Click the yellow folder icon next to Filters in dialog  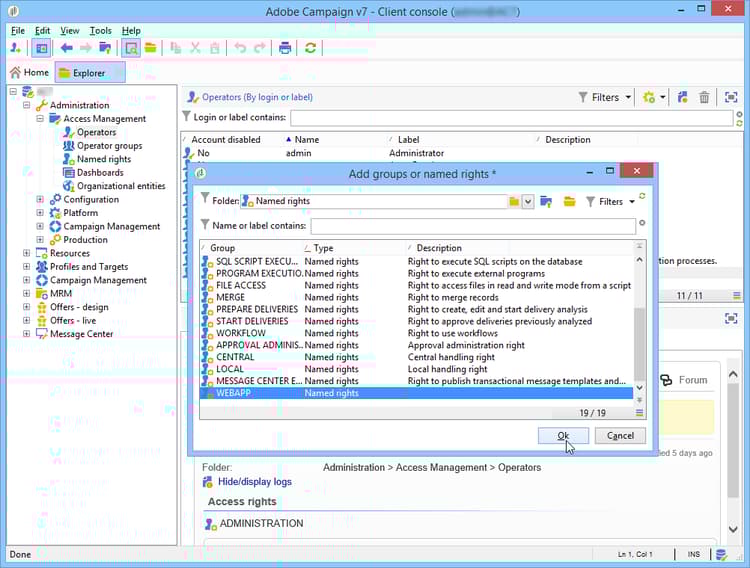[569, 202]
